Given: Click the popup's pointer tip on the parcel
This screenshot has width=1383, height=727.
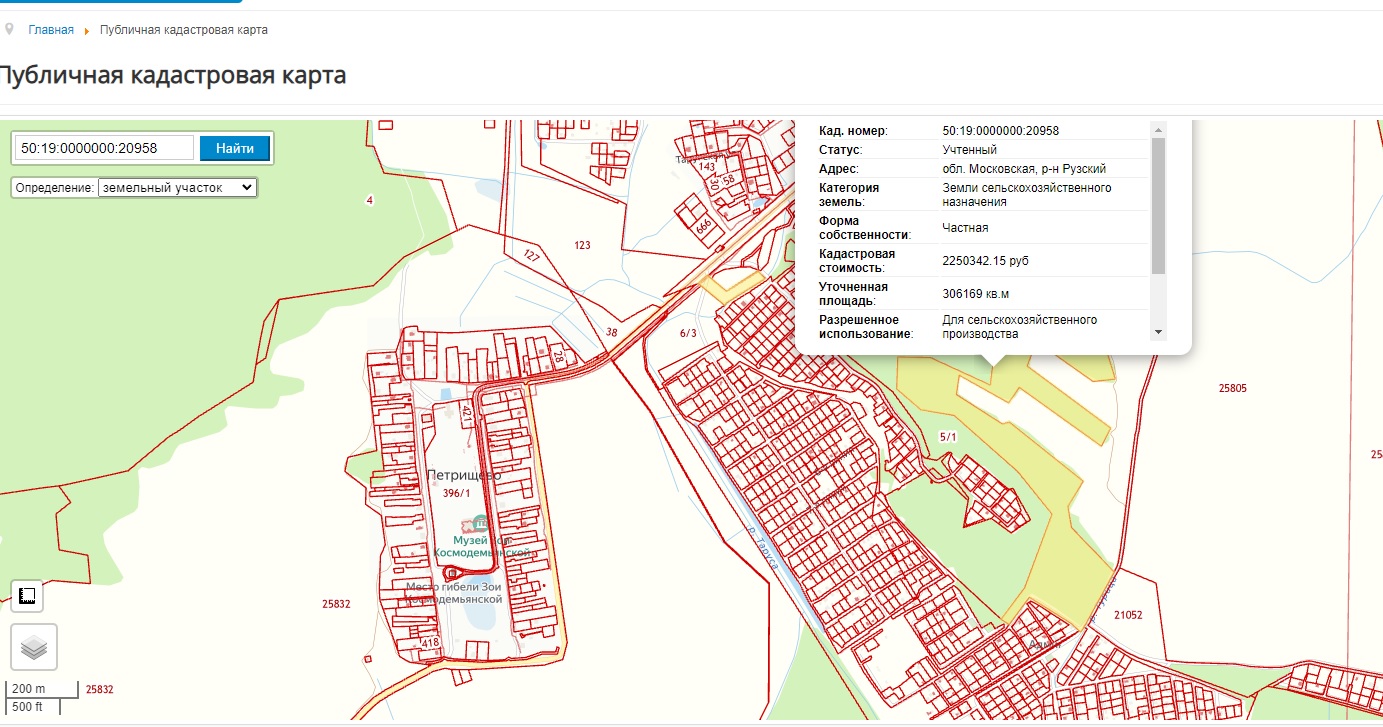Looking at the screenshot, I should pos(993,365).
